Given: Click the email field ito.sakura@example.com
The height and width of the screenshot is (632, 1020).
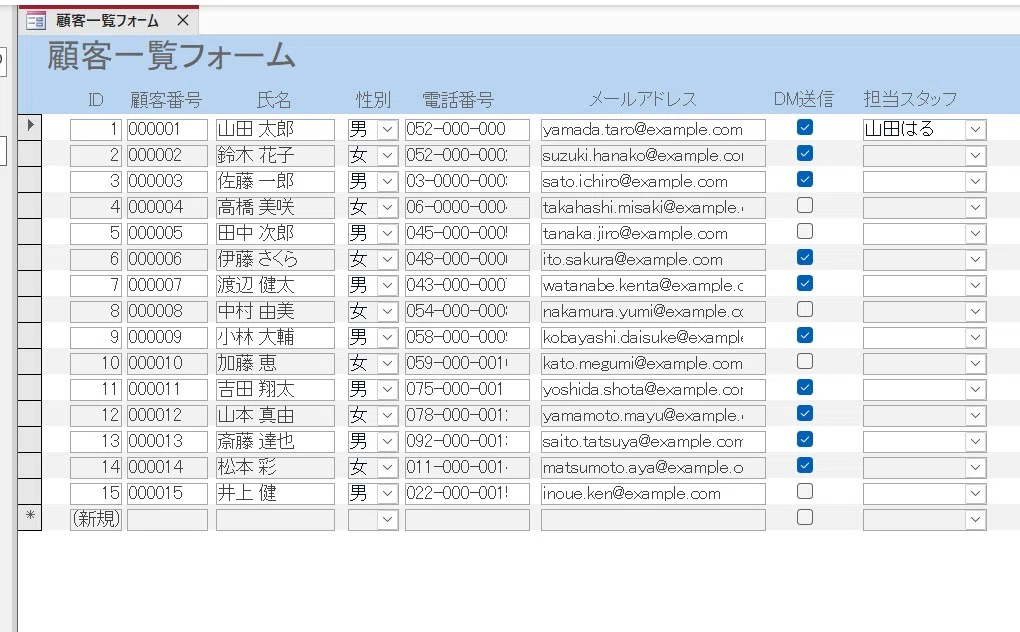Looking at the screenshot, I should pos(653,259).
